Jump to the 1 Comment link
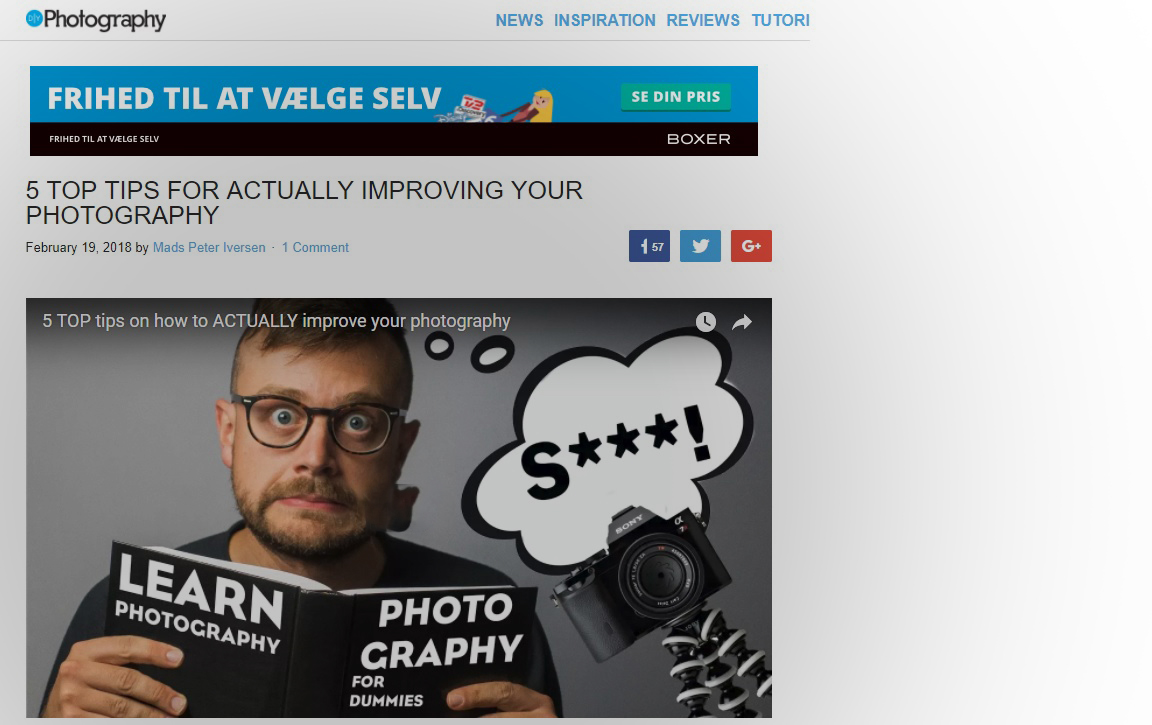 click(x=315, y=248)
